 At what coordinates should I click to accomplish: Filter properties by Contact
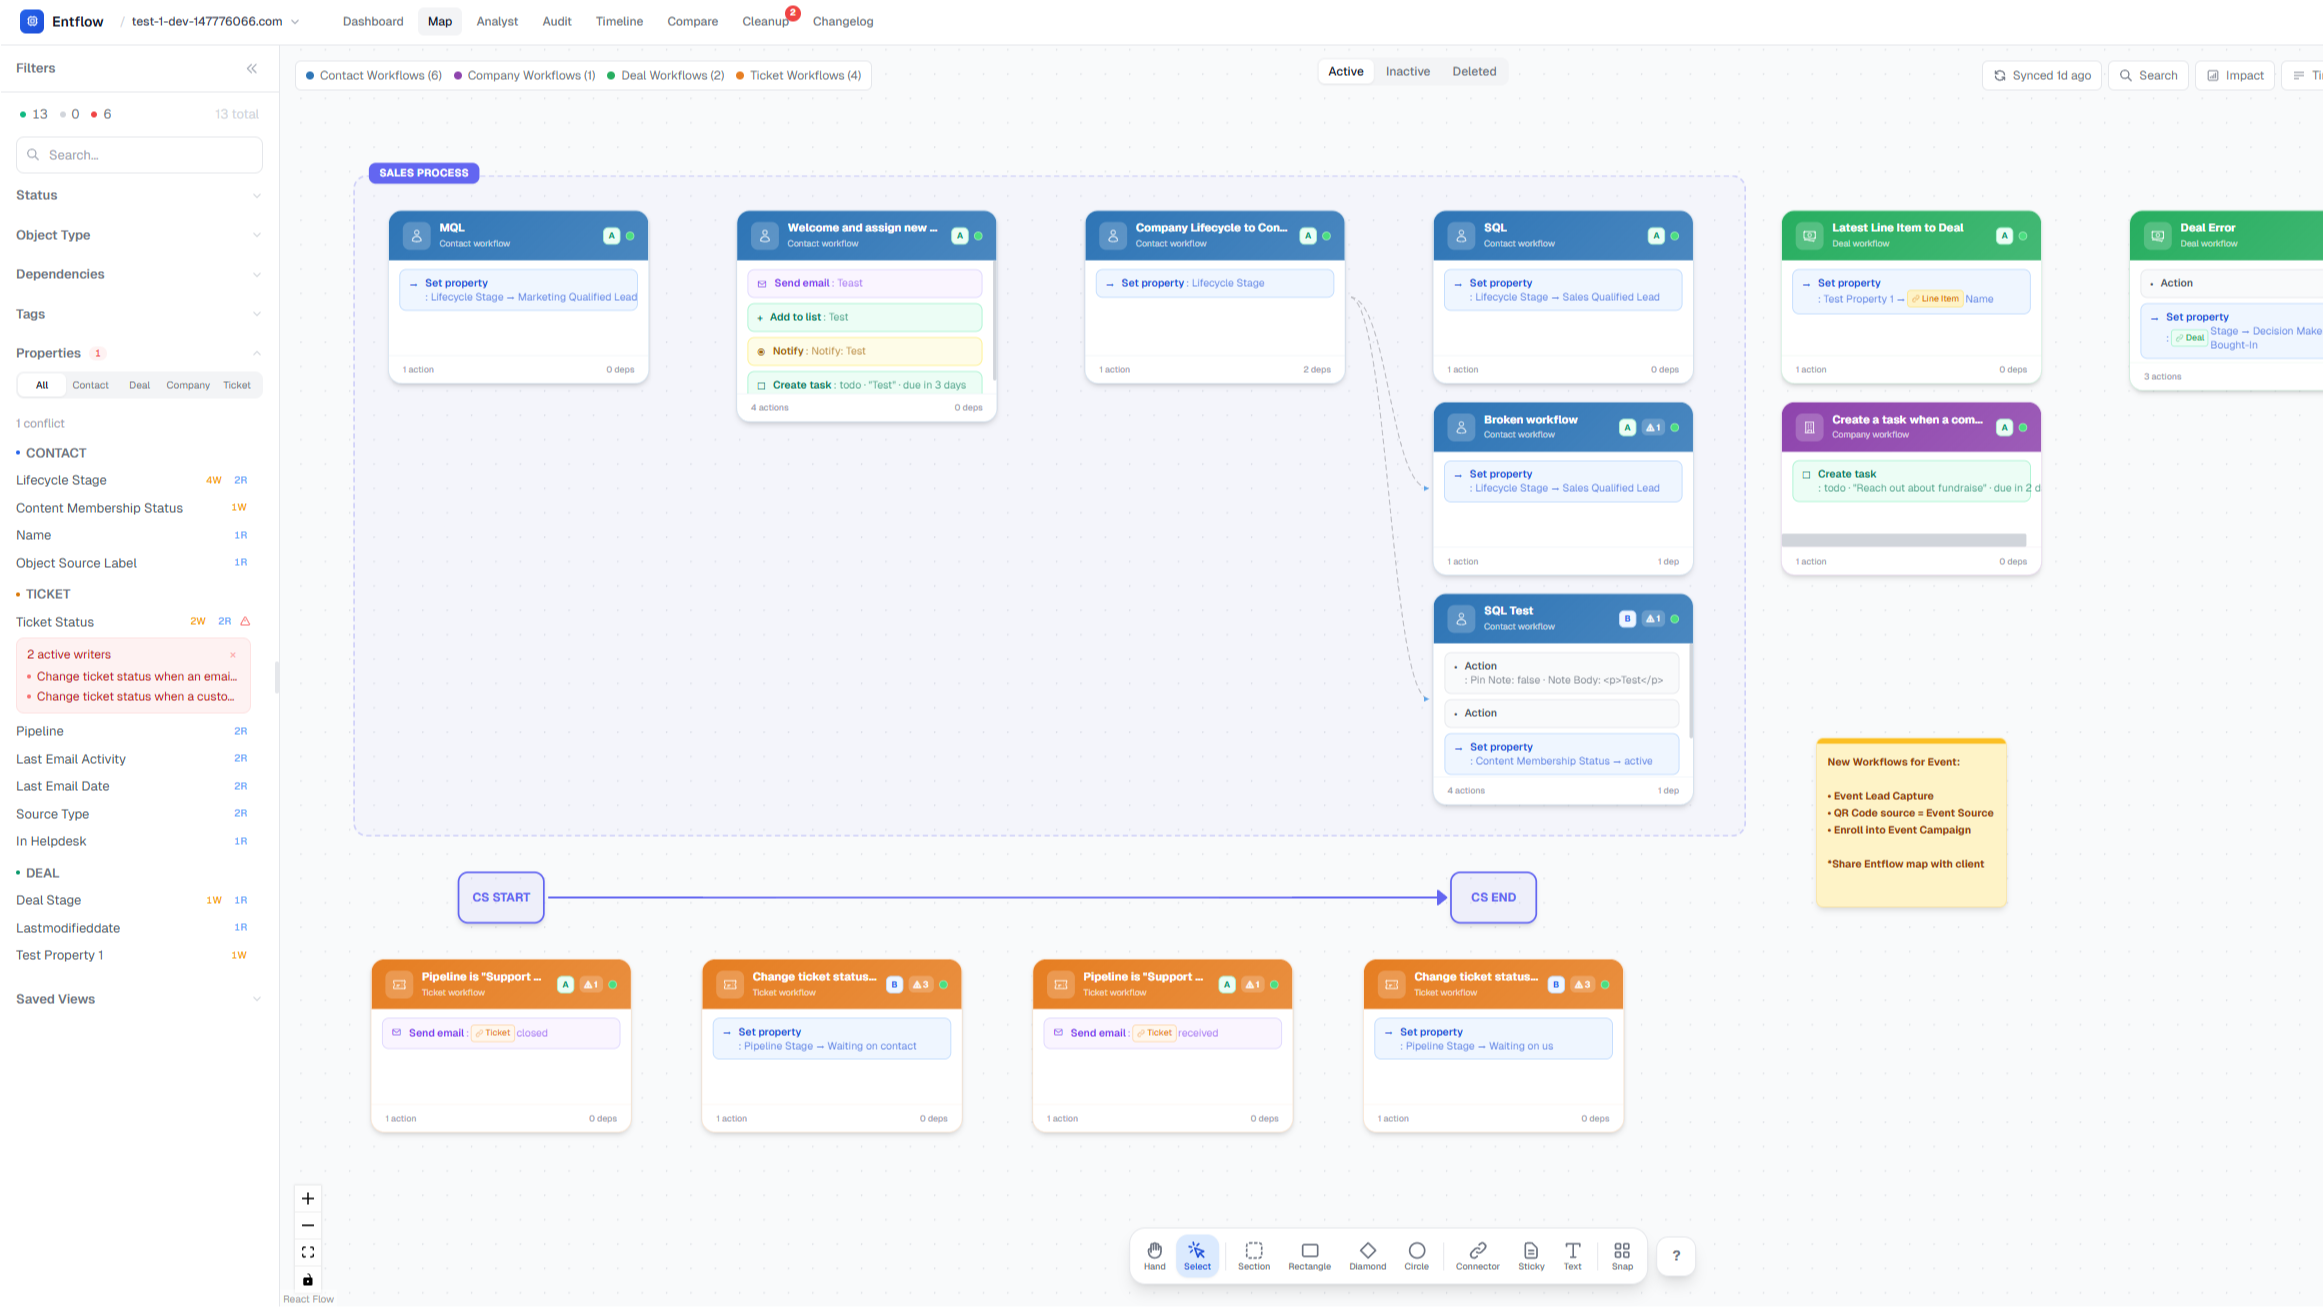point(90,385)
